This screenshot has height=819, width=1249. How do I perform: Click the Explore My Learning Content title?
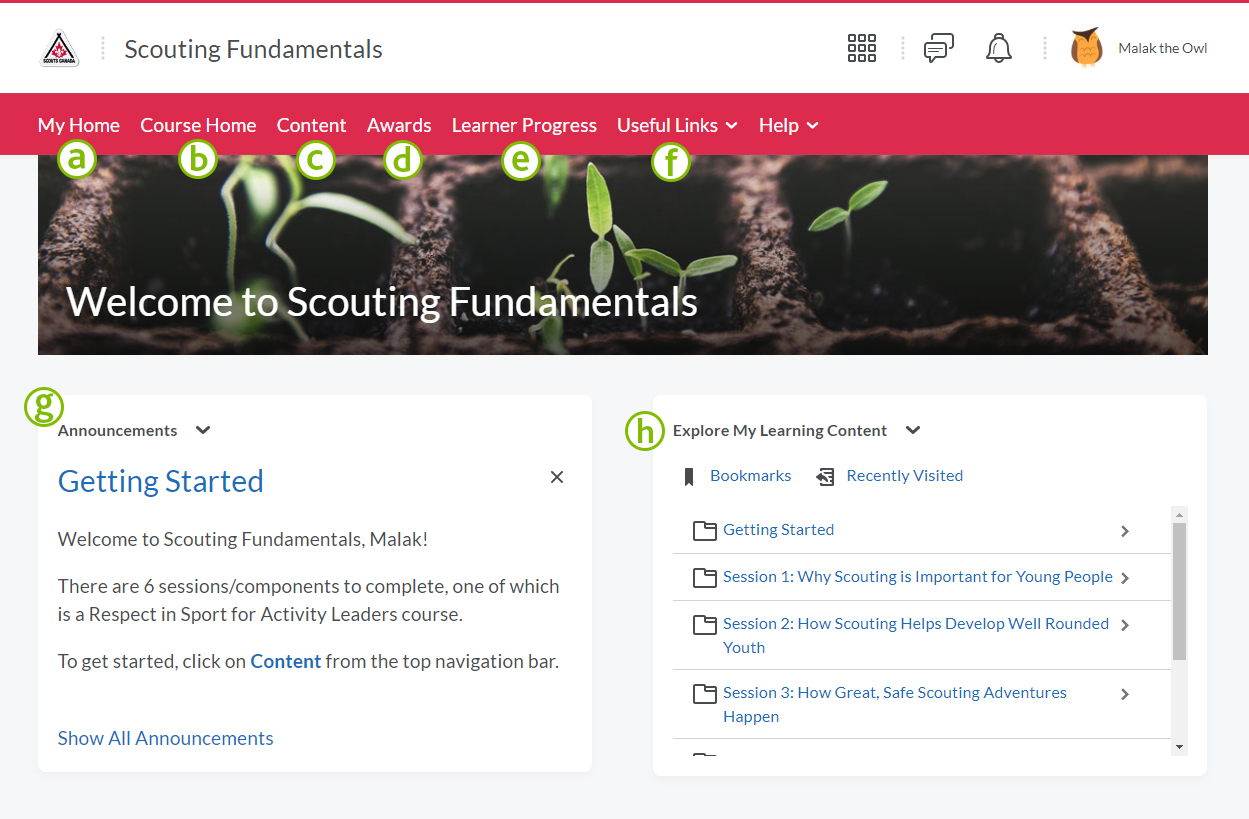[x=780, y=430]
